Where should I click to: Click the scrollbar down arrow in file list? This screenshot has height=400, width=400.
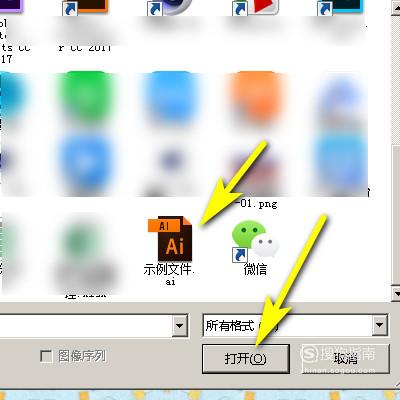[x=396, y=294]
